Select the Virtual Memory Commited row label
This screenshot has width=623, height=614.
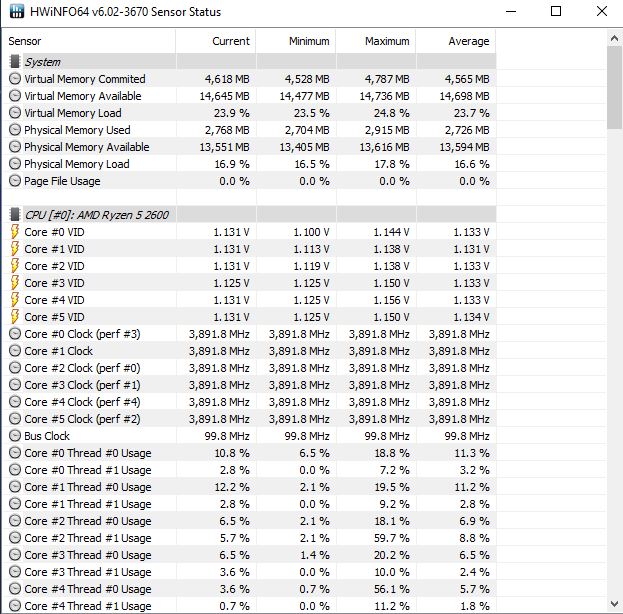[85, 79]
